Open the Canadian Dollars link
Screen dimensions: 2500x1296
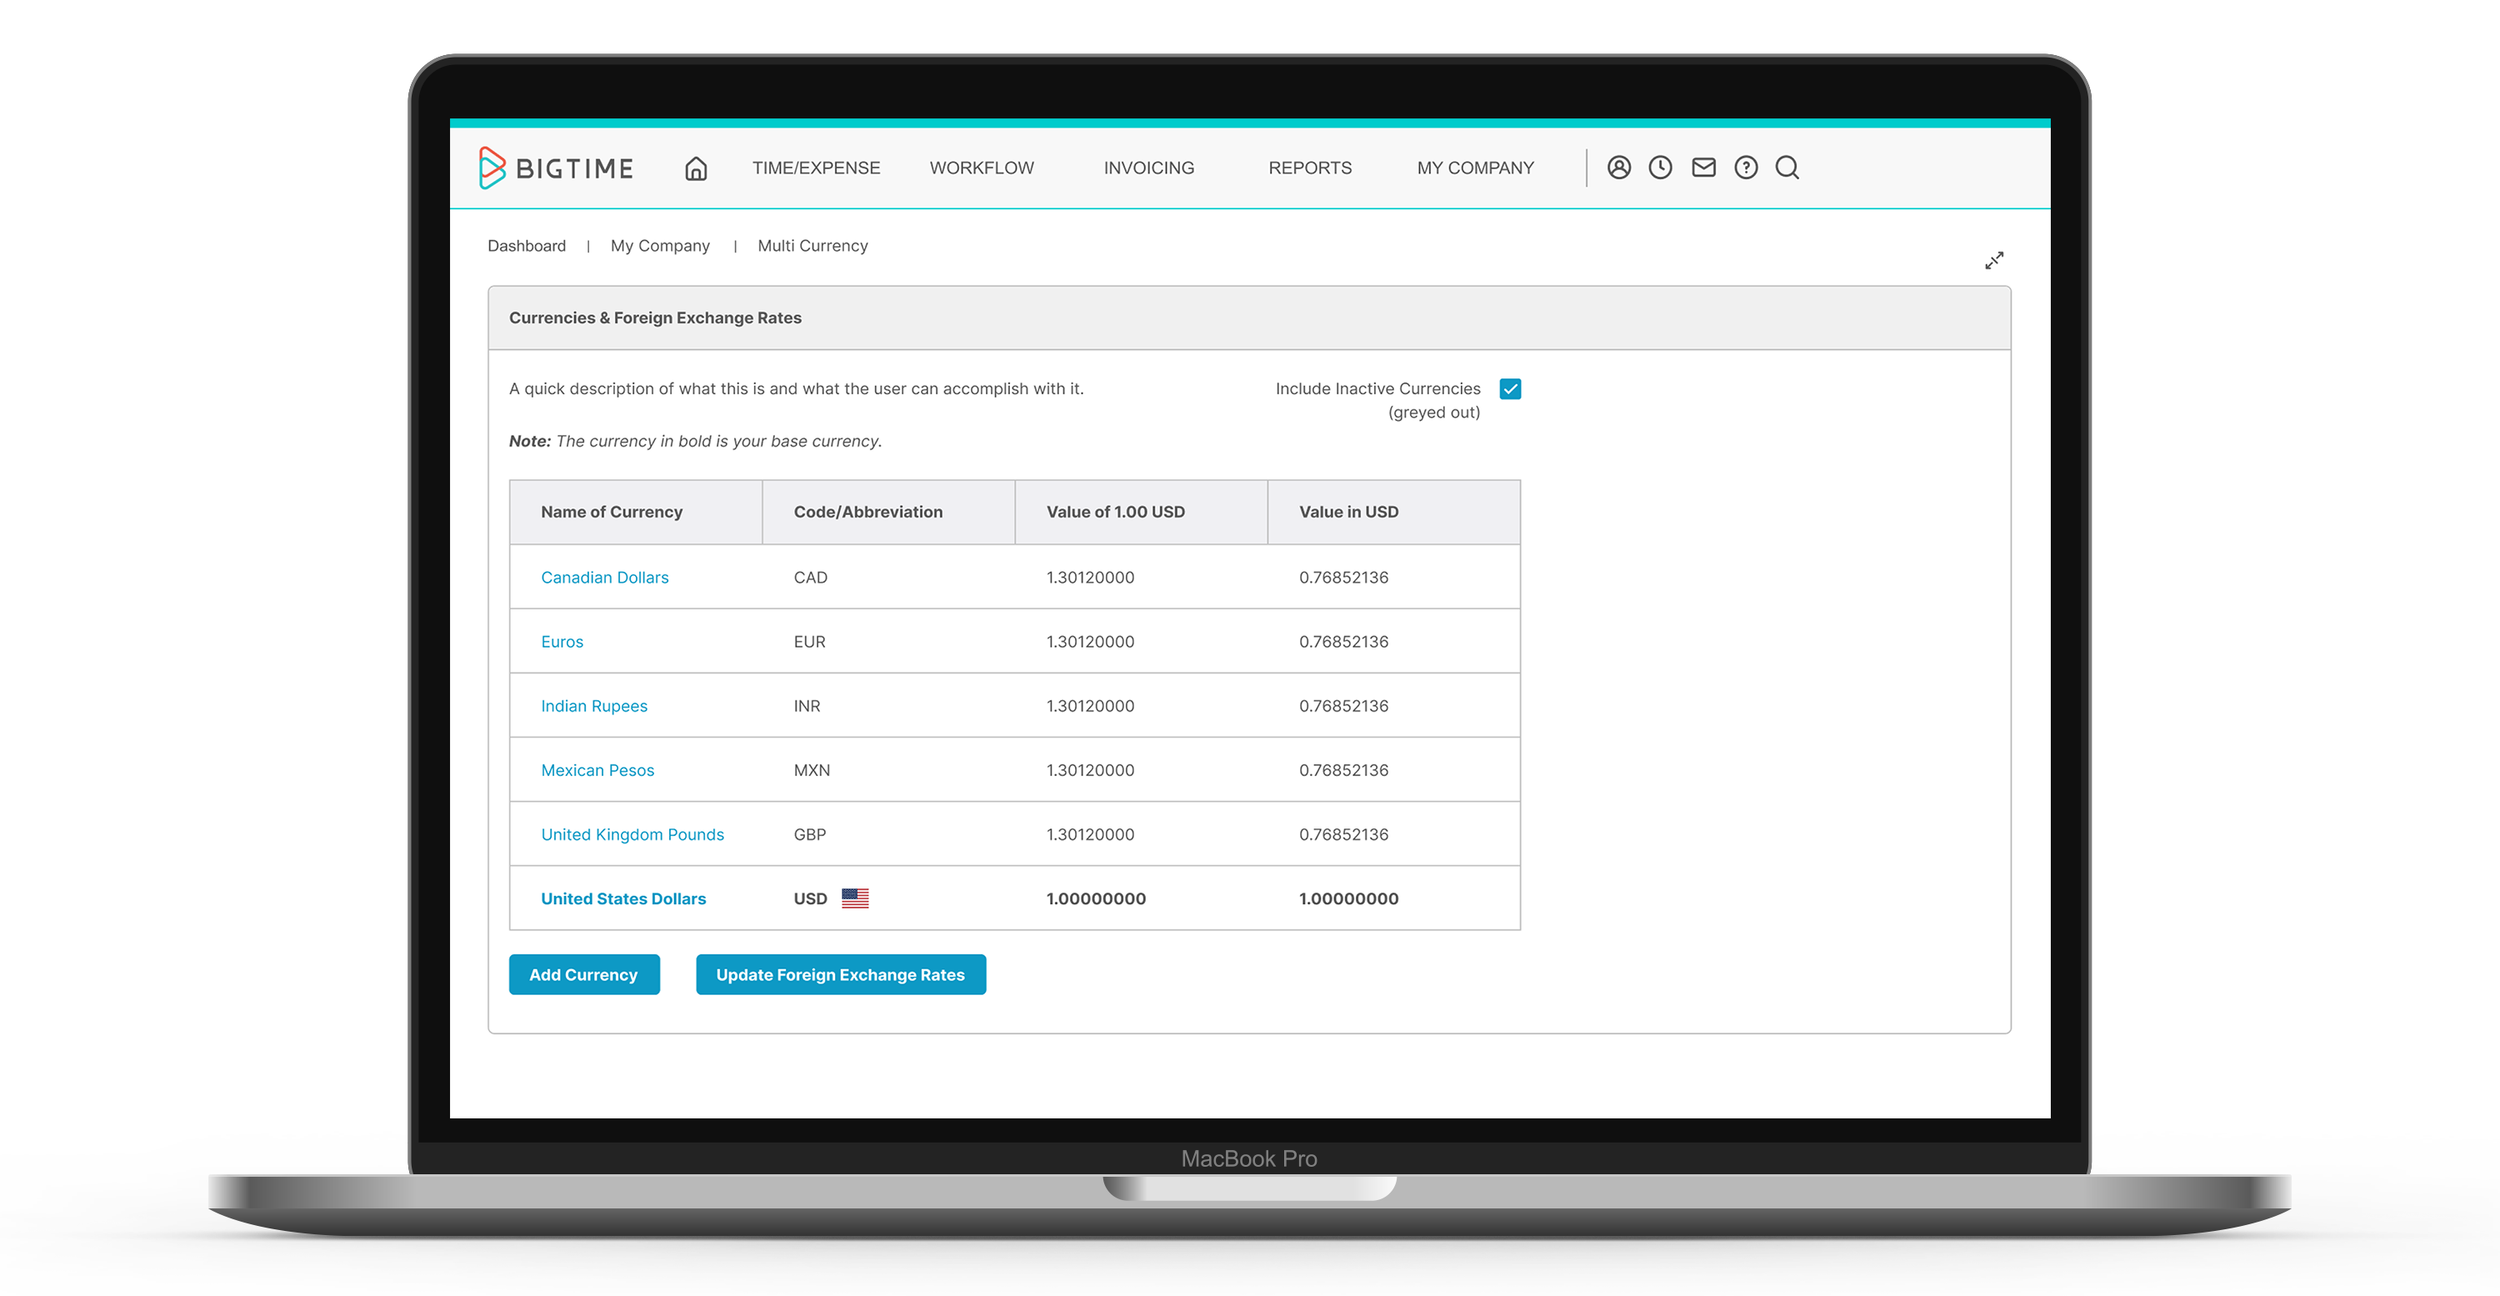coord(605,578)
